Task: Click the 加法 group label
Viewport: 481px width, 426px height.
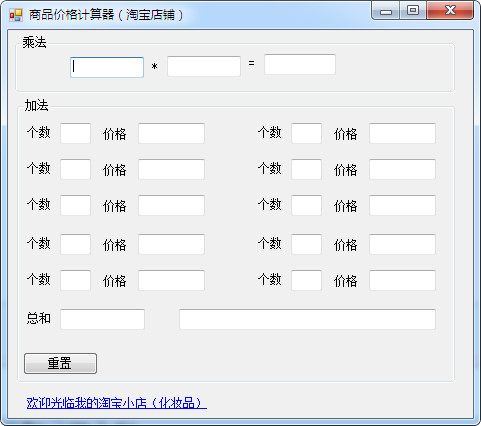Action: point(36,105)
